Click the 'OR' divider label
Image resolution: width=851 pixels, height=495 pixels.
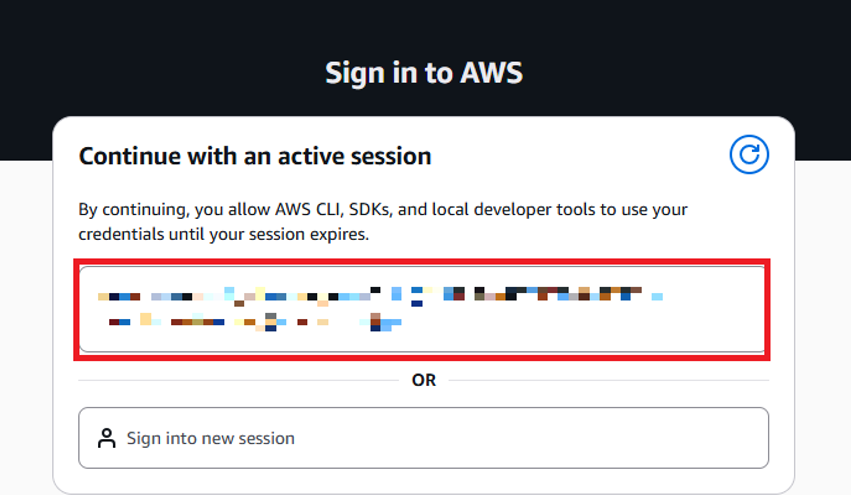pyautogui.click(x=423, y=381)
